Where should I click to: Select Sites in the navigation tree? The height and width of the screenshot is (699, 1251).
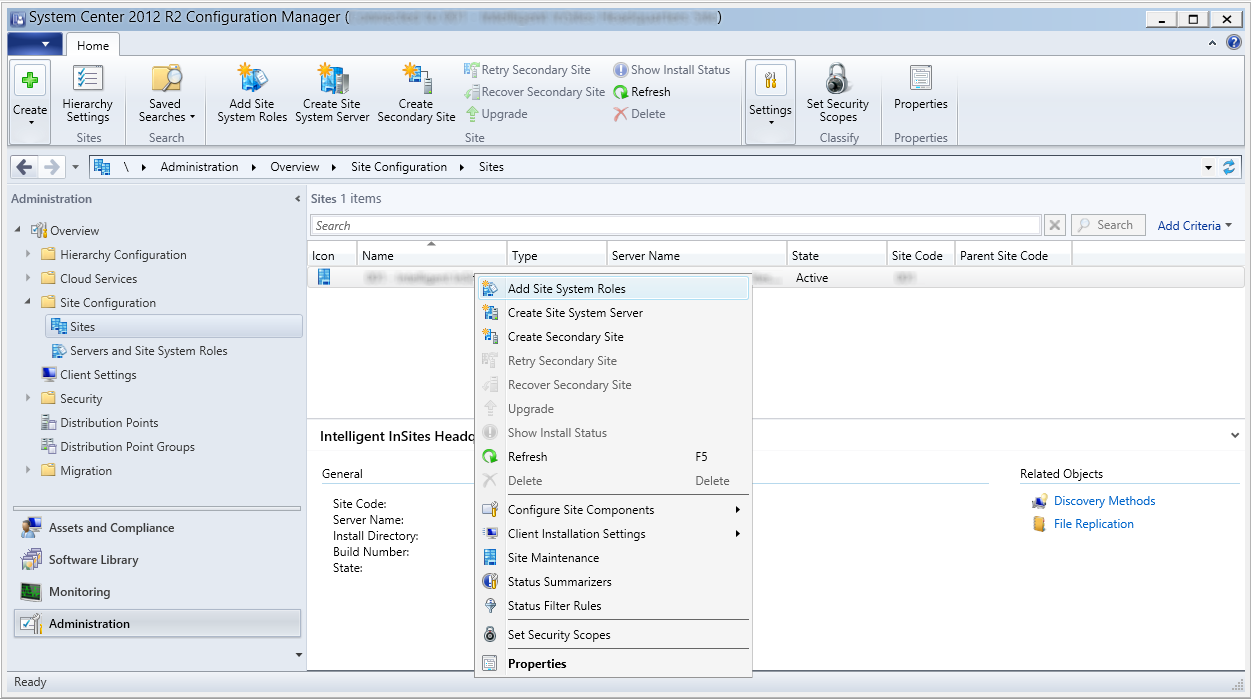click(174, 327)
